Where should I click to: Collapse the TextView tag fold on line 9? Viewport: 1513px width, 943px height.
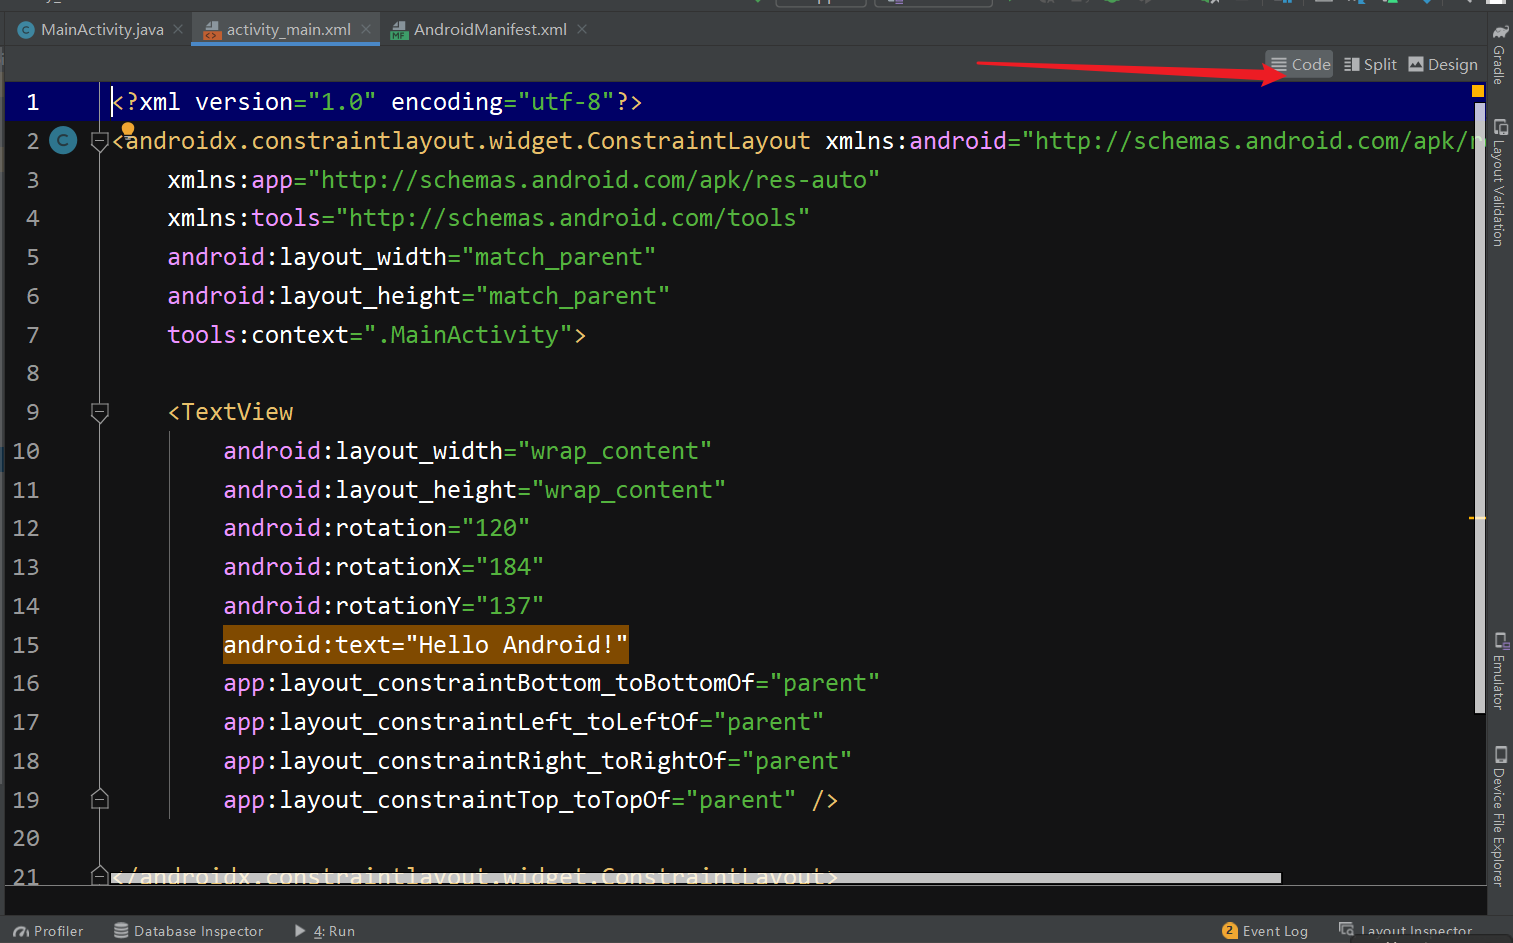click(99, 412)
